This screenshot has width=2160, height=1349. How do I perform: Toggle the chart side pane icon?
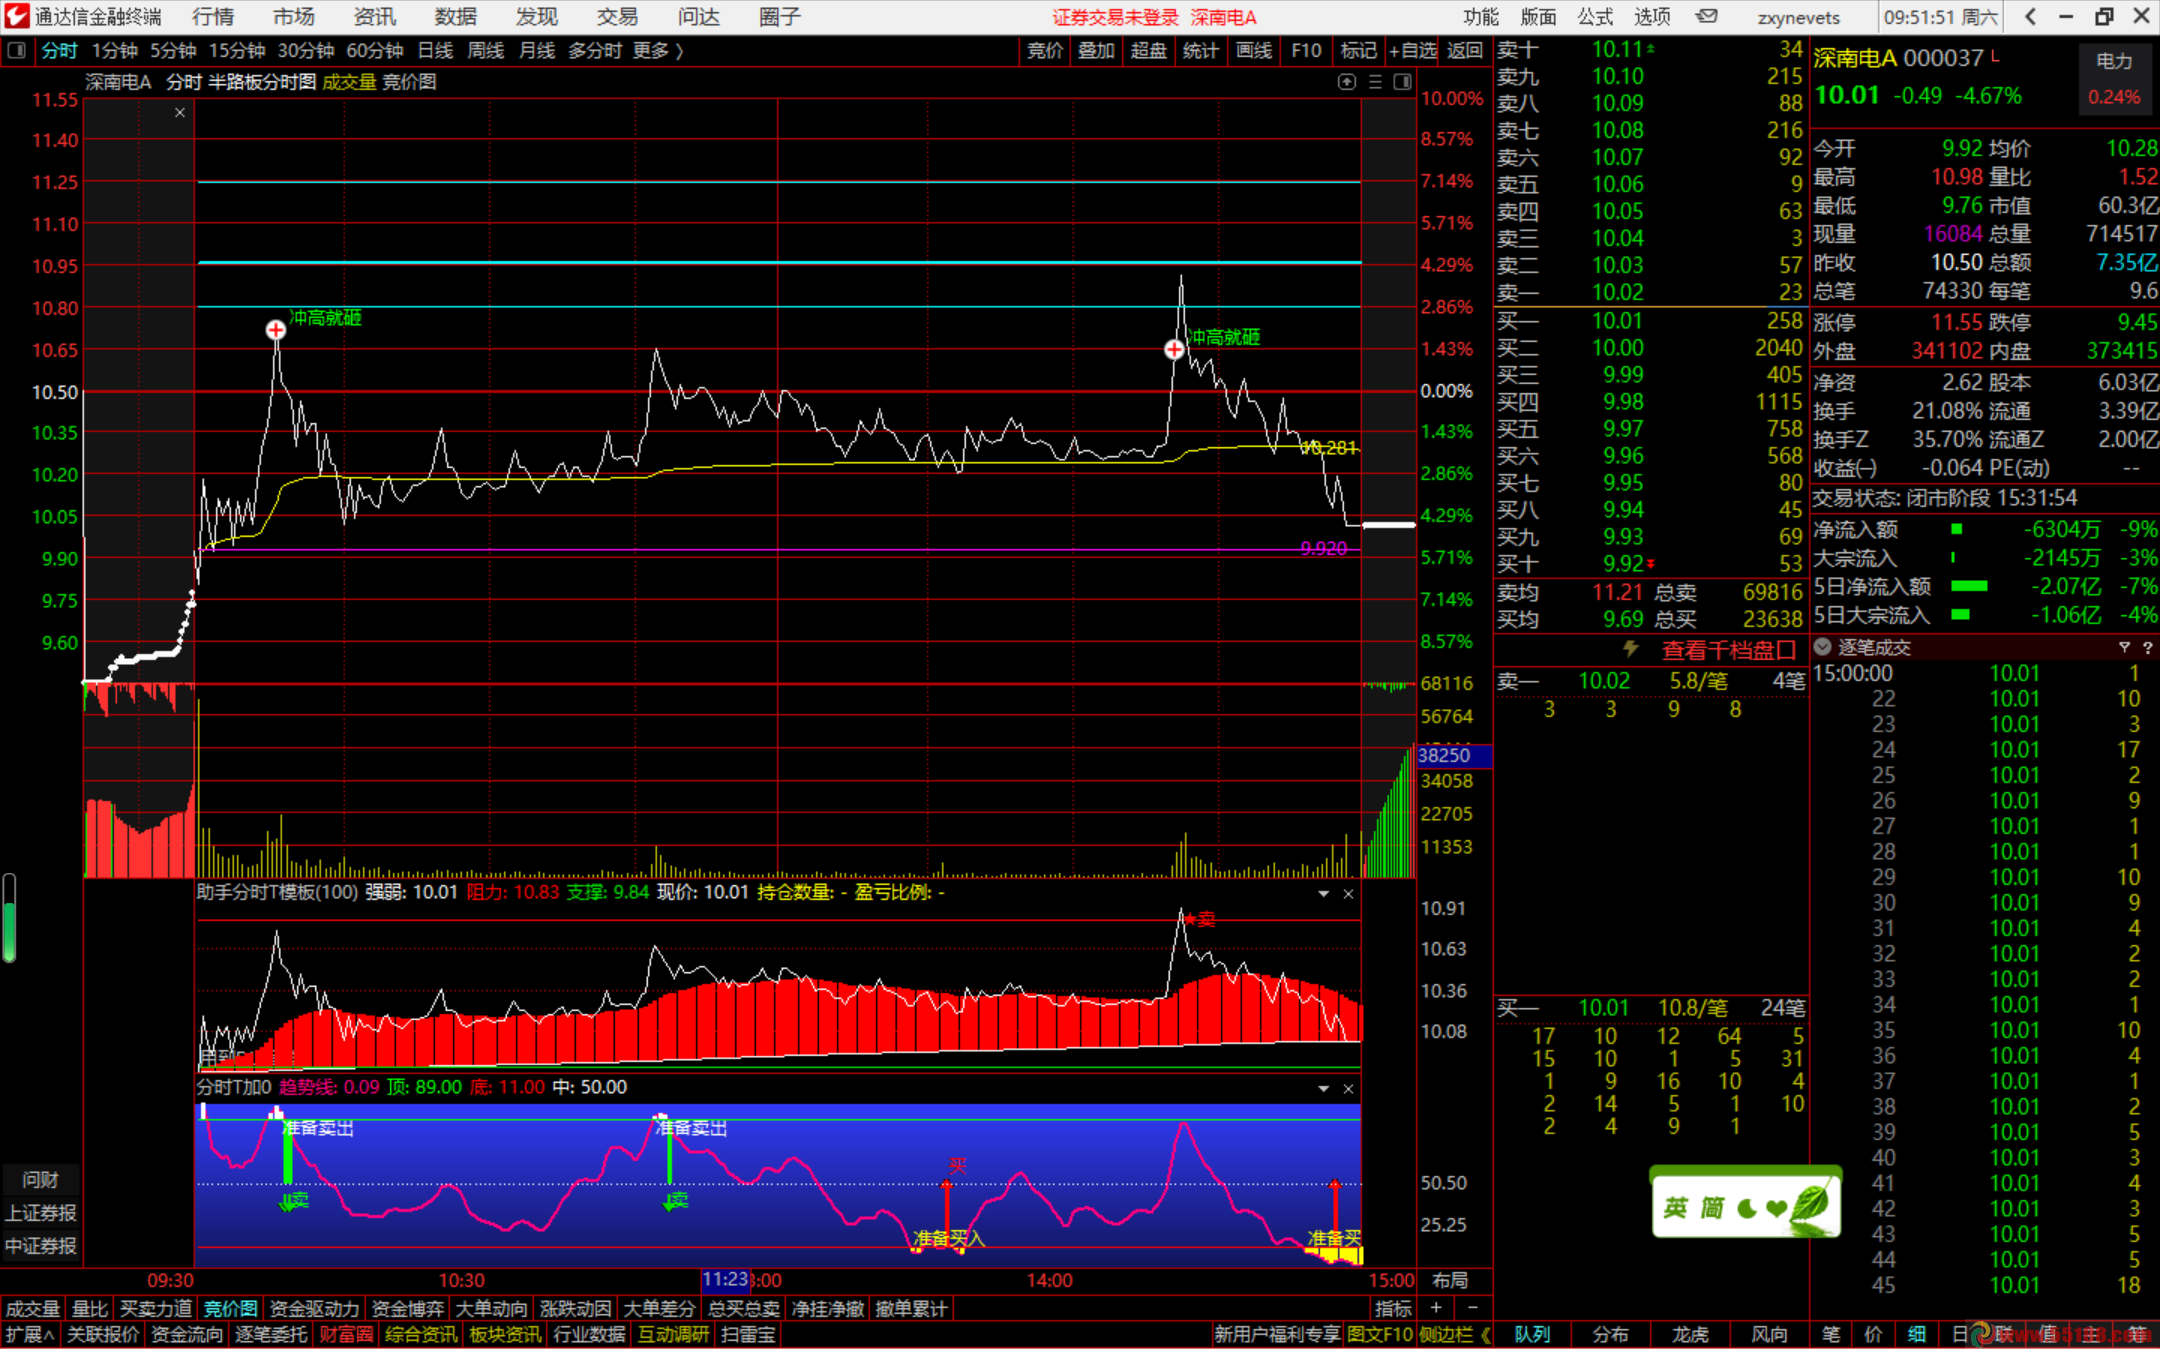(x=1402, y=82)
